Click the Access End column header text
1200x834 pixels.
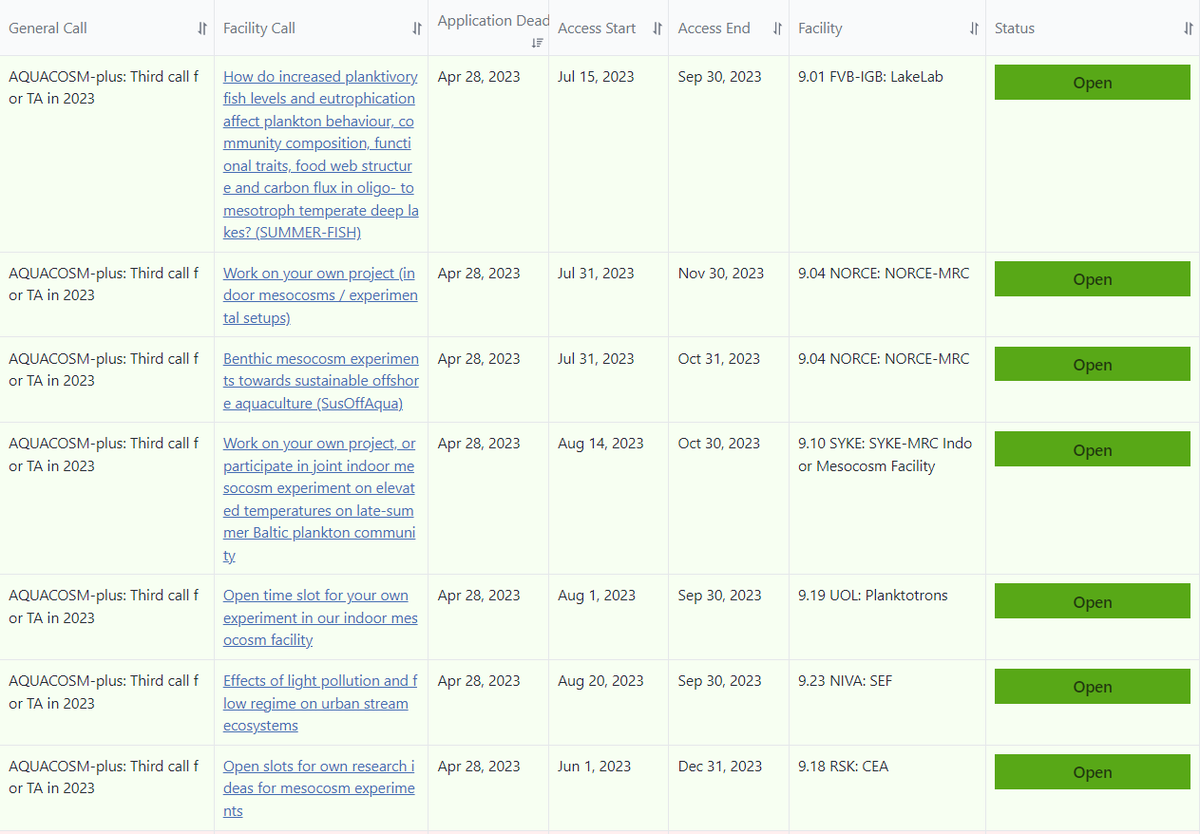pyautogui.click(x=714, y=29)
